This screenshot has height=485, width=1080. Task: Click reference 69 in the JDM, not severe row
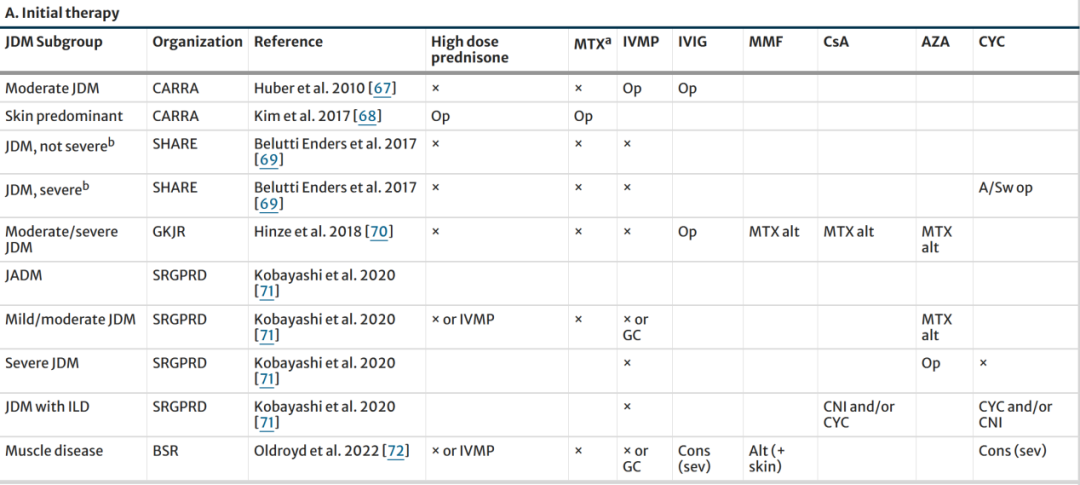[268, 160]
